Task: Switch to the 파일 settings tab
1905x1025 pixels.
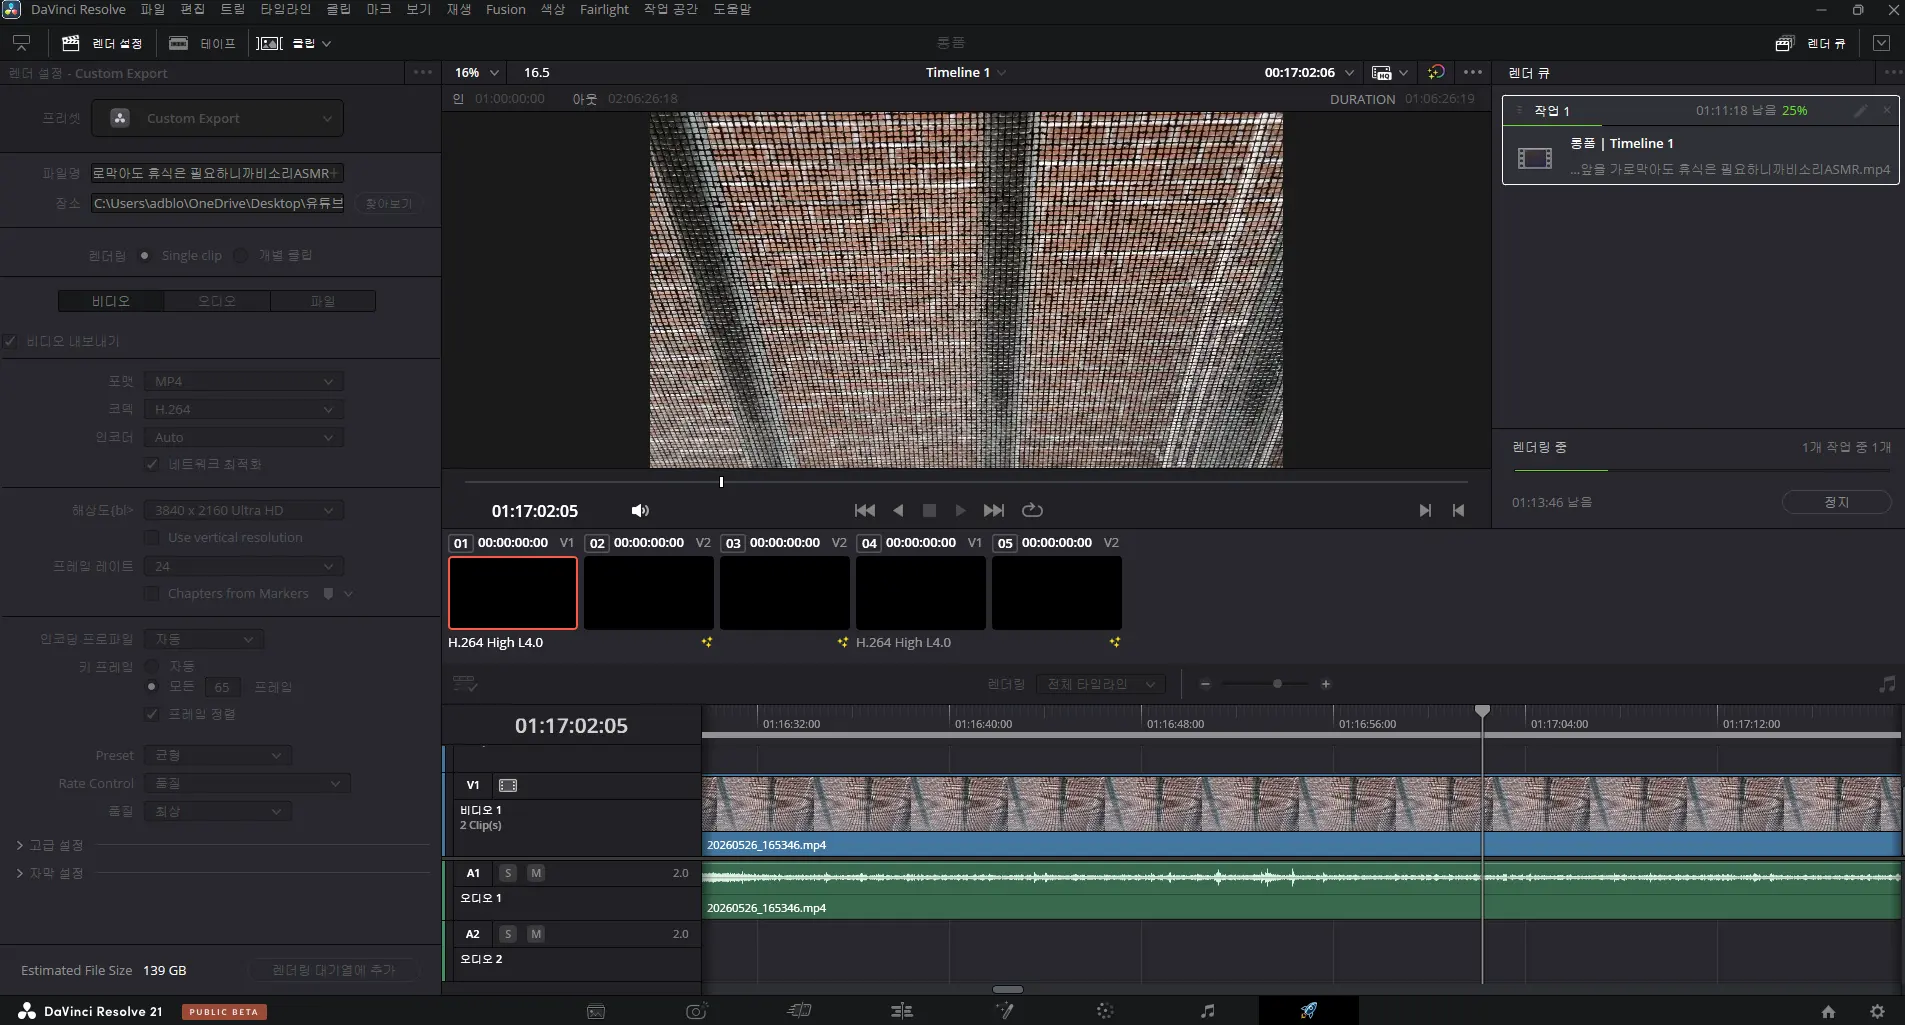Action: click(323, 301)
